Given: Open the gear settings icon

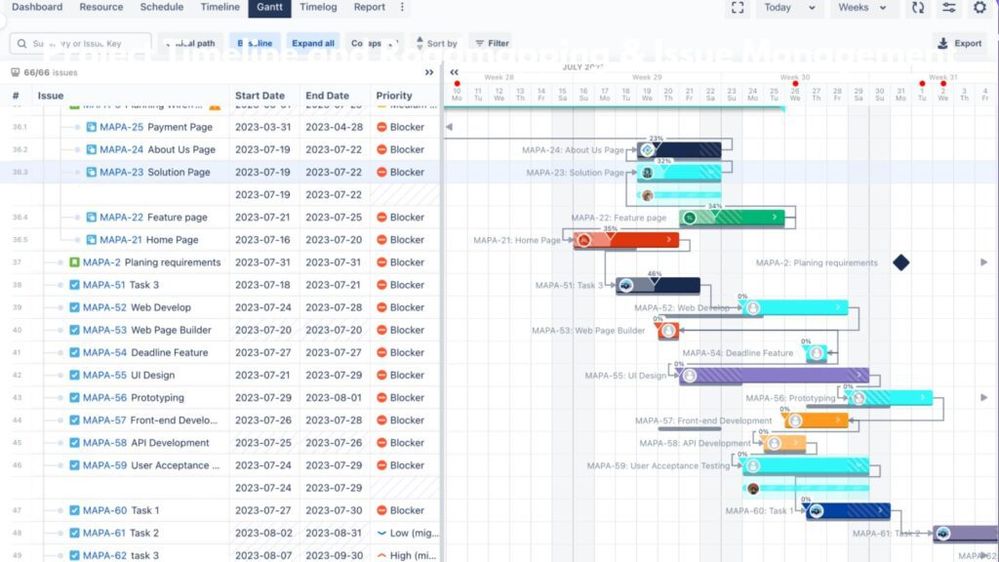Looking at the screenshot, I should click(980, 8).
